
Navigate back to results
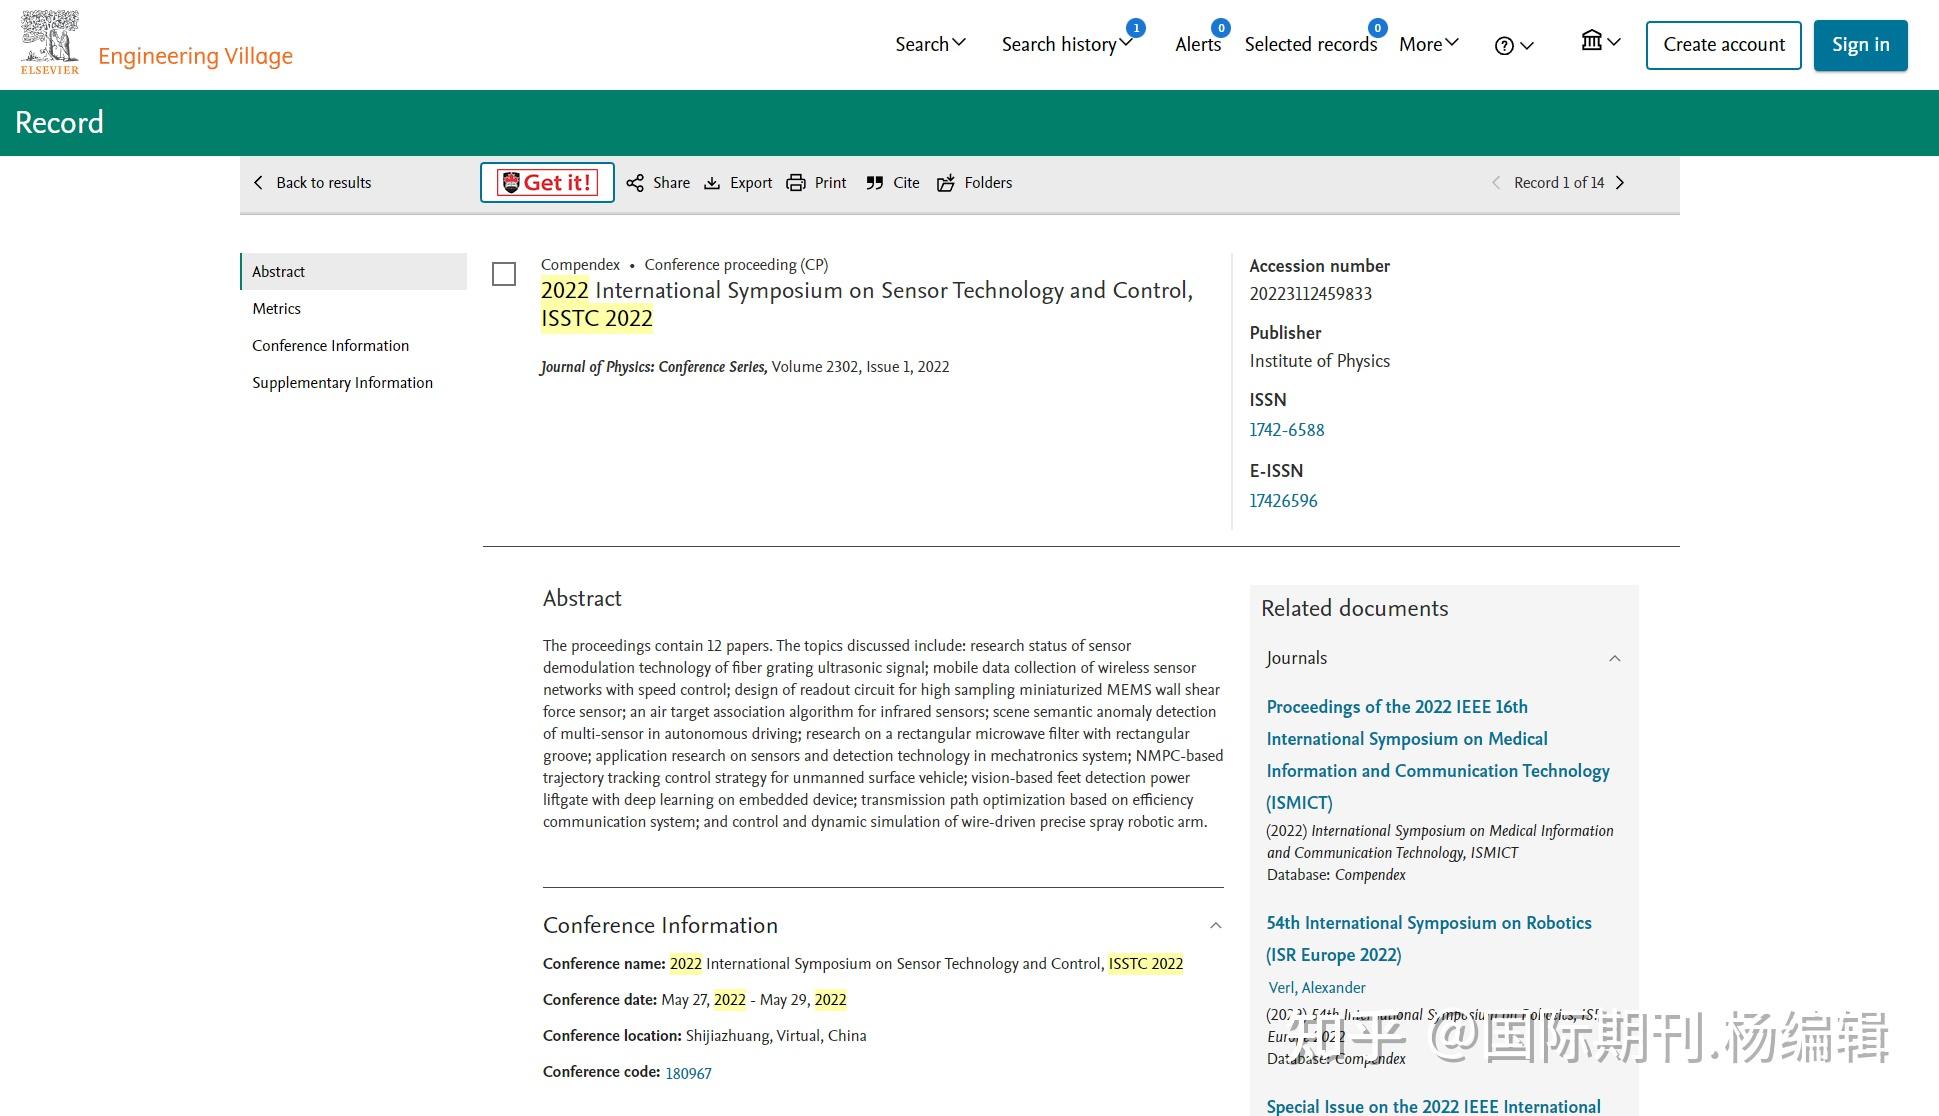pos(311,182)
